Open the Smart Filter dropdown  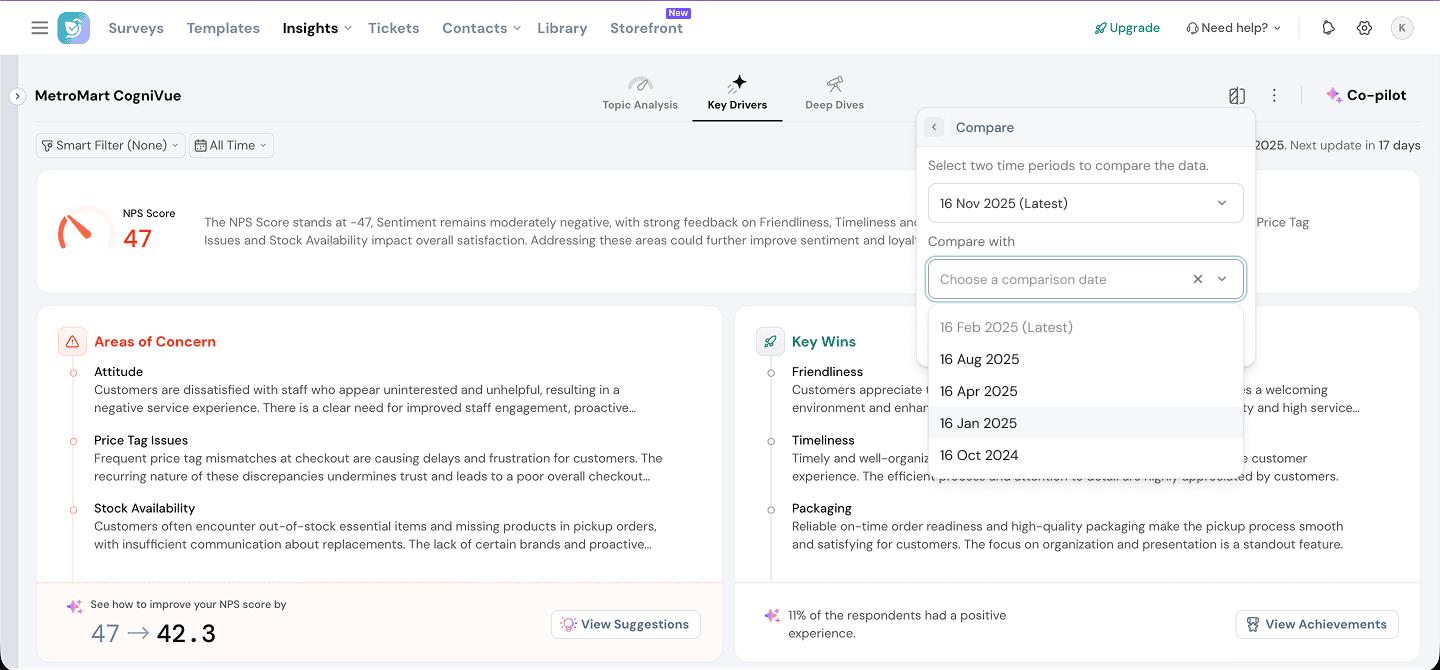[111, 145]
